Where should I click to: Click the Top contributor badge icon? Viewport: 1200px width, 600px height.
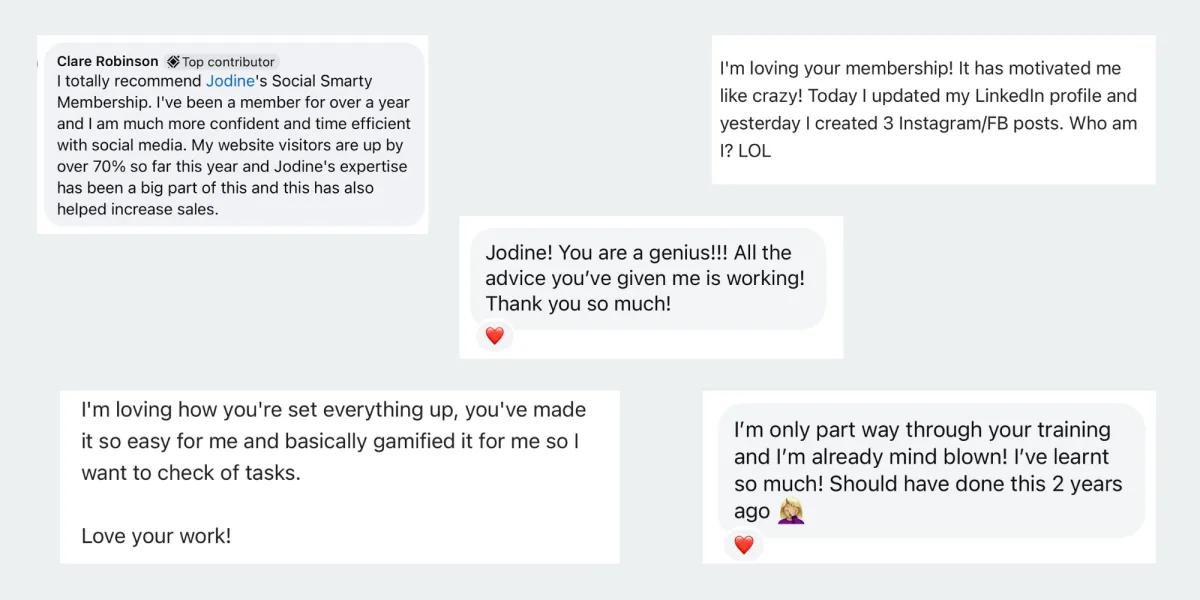click(x=173, y=62)
